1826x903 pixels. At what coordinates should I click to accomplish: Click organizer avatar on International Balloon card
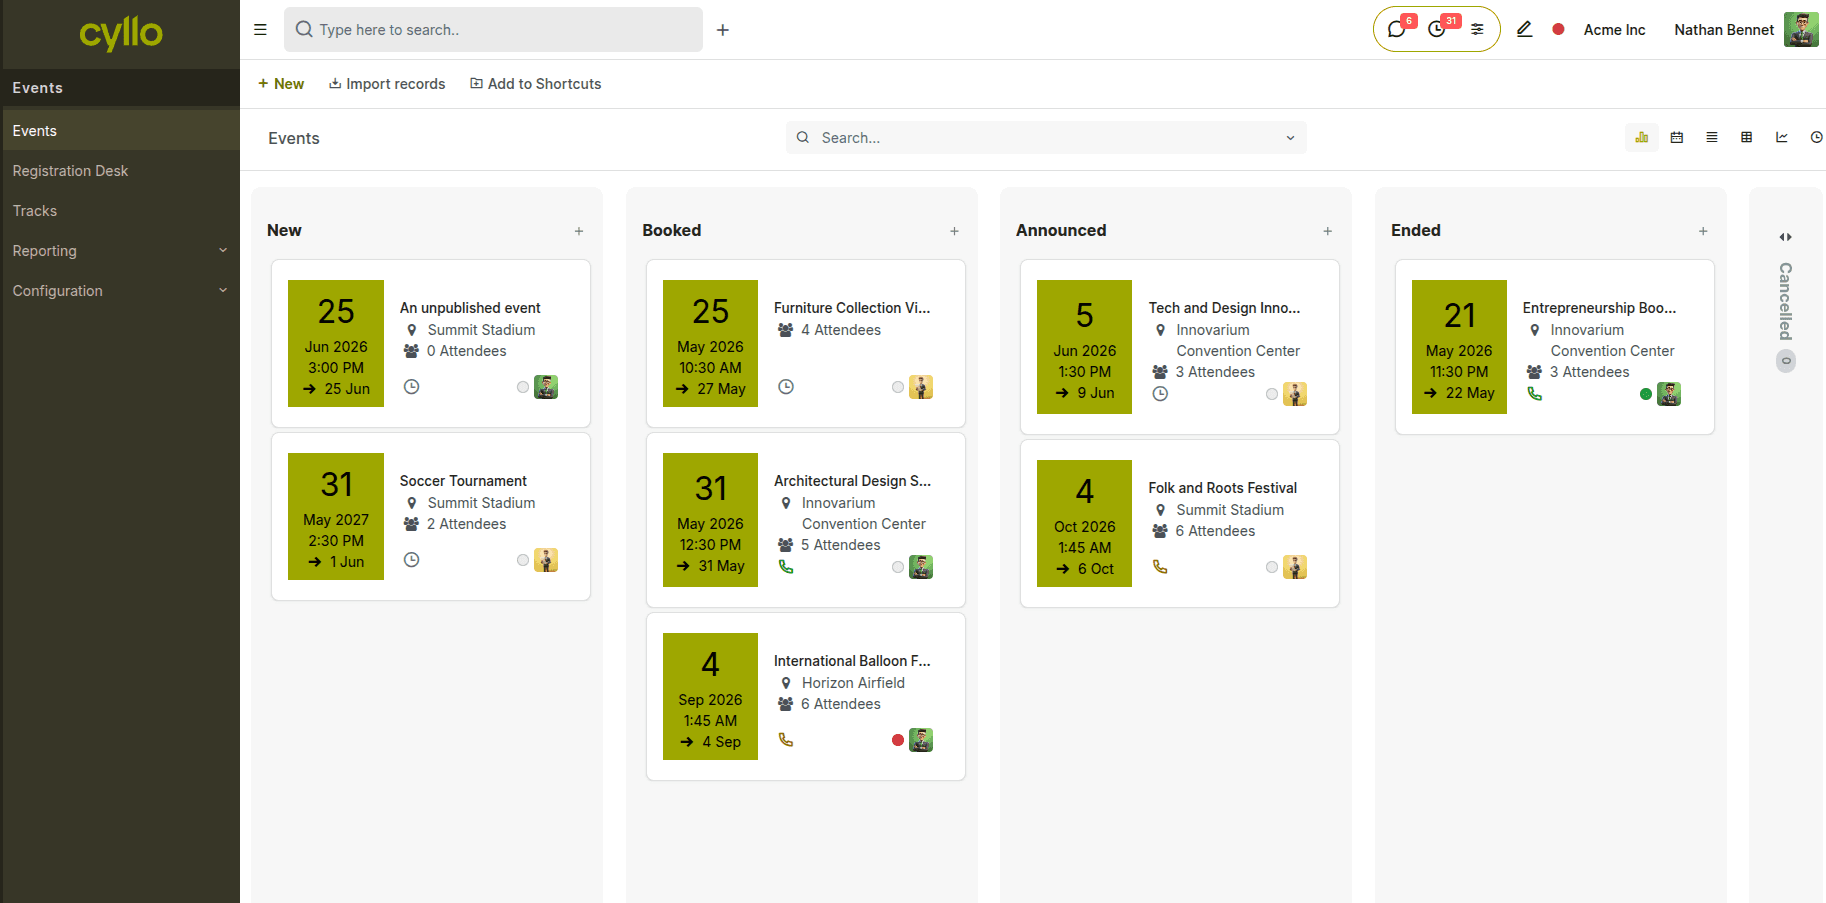pos(921,740)
